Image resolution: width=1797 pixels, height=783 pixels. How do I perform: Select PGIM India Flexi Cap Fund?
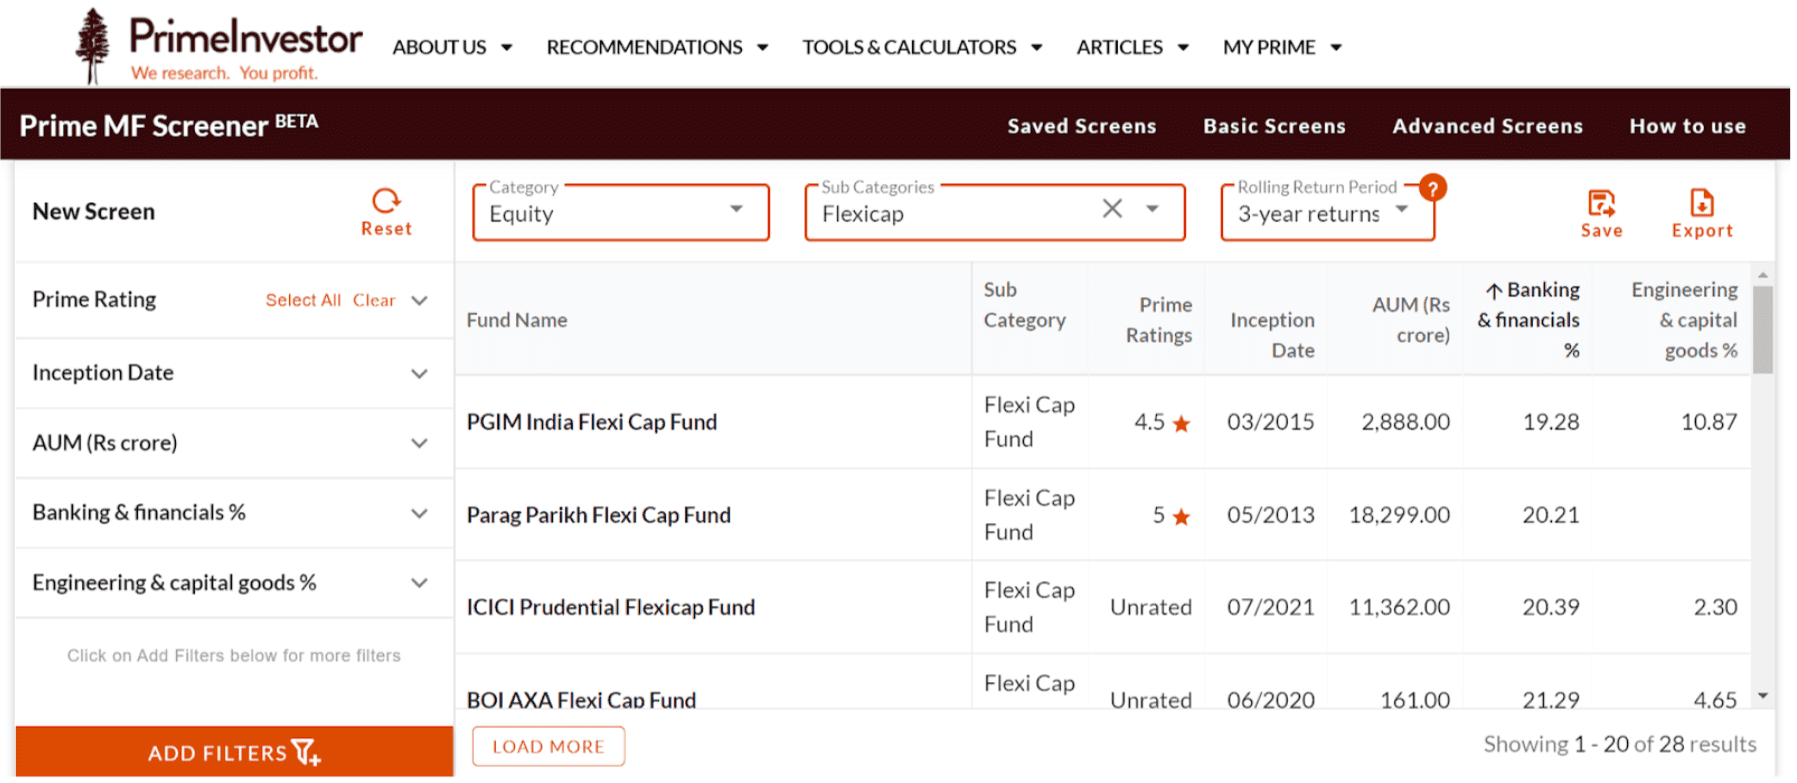click(x=592, y=423)
